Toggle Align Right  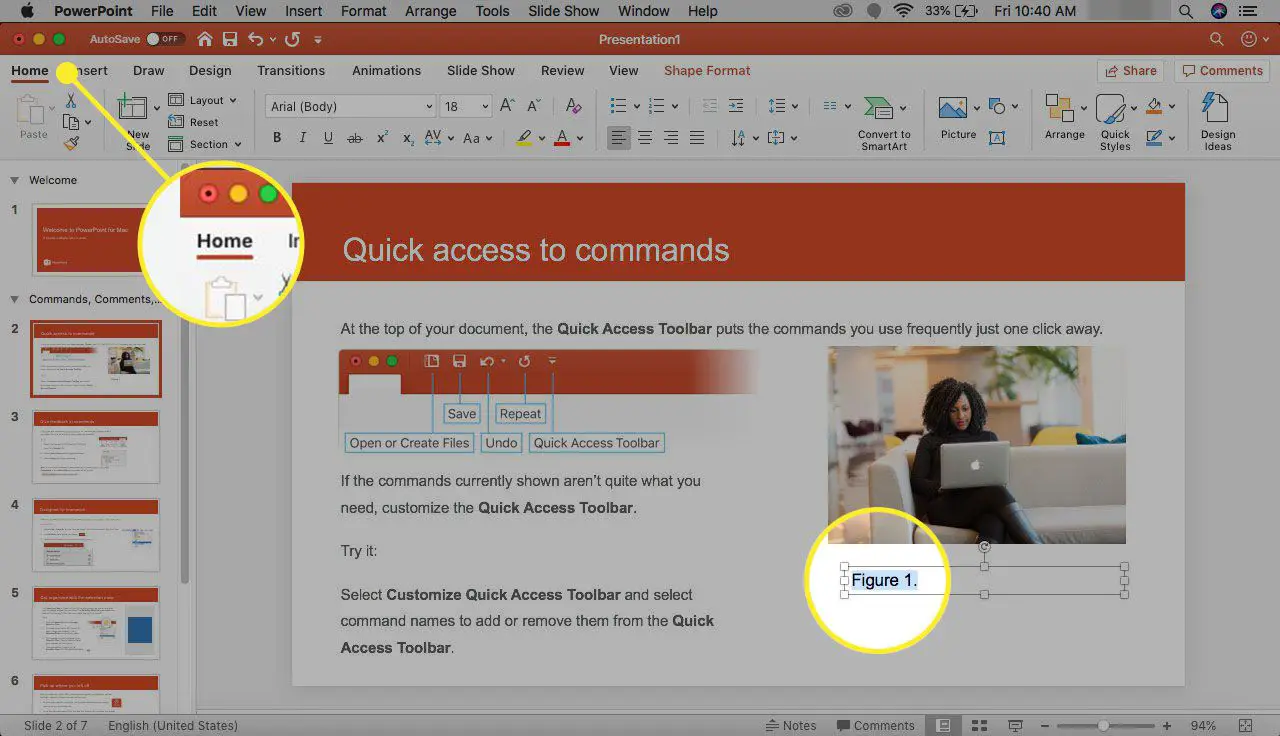click(x=671, y=138)
